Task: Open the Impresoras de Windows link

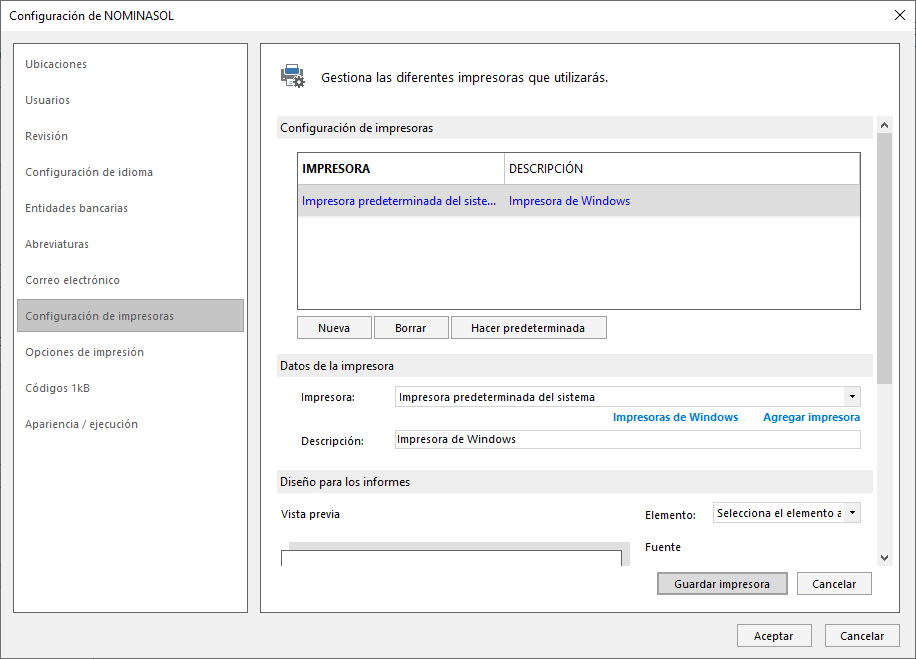Action: [x=675, y=417]
